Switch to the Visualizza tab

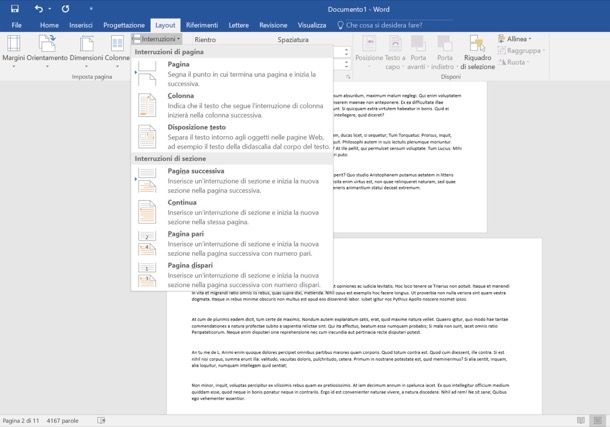(x=312, y=25)
